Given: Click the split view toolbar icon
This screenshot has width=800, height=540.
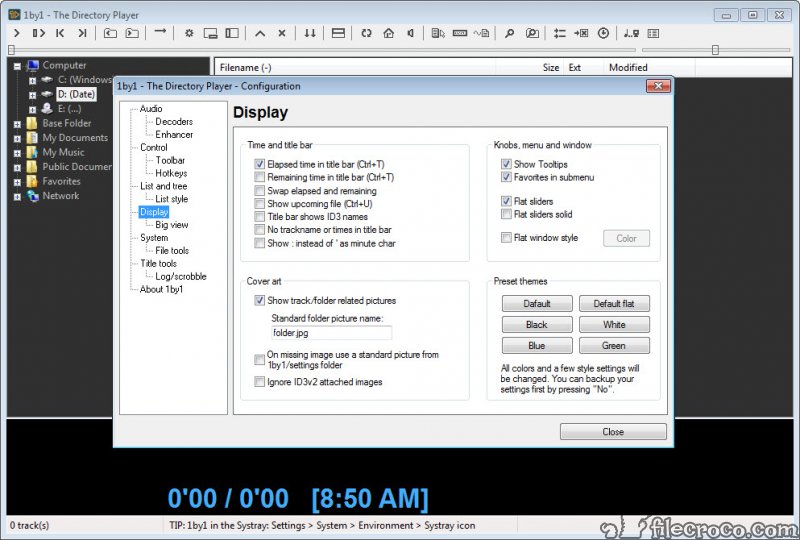Looking at the screenshot, I should pyautogui.click(x=338, y=33).
